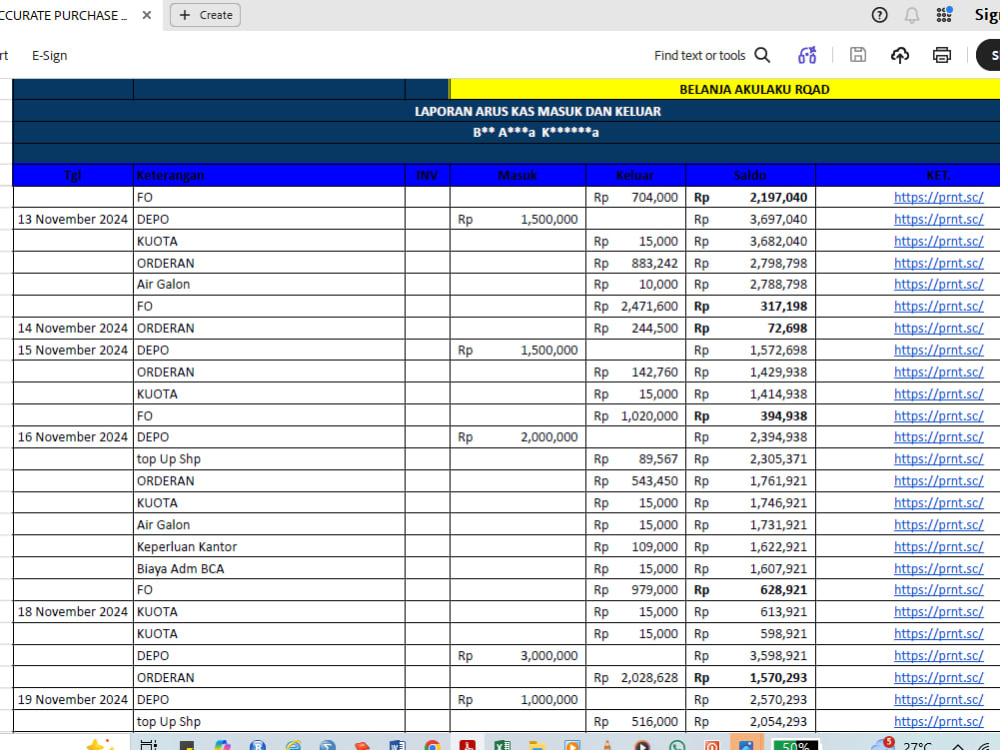
Task: Click the Saldo value 72,698
Action: [787, 328]
